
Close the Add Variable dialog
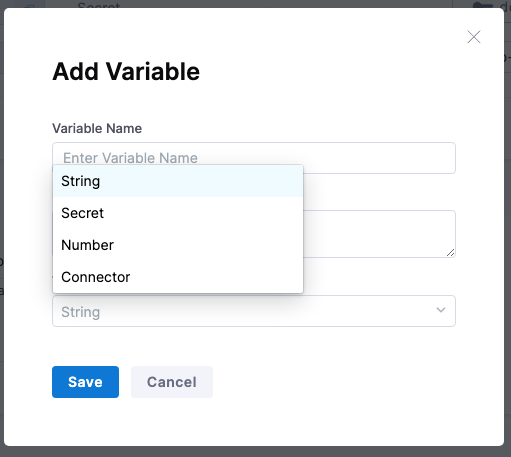tap(474, 37)
